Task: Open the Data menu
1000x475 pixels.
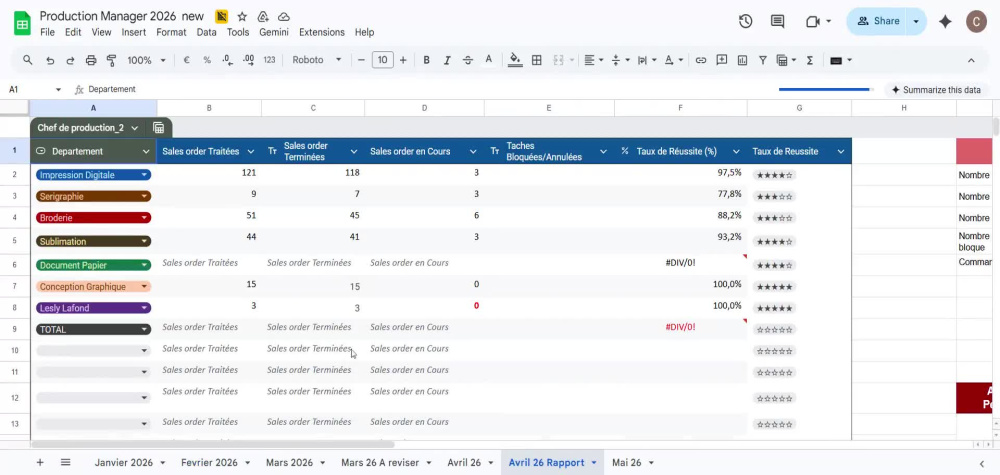Action: click(207, 32)
